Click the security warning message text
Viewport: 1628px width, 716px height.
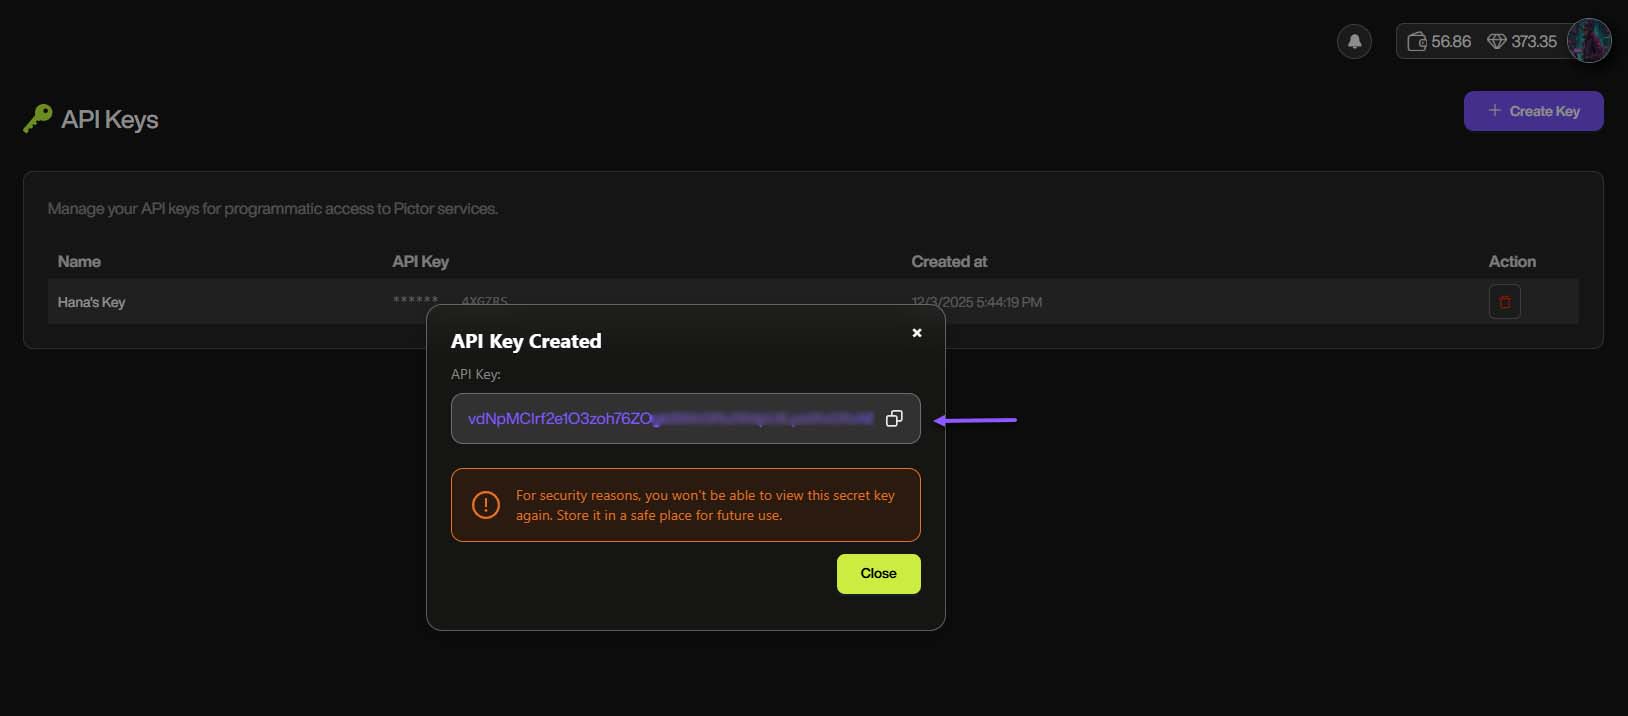tap(704, 505)
